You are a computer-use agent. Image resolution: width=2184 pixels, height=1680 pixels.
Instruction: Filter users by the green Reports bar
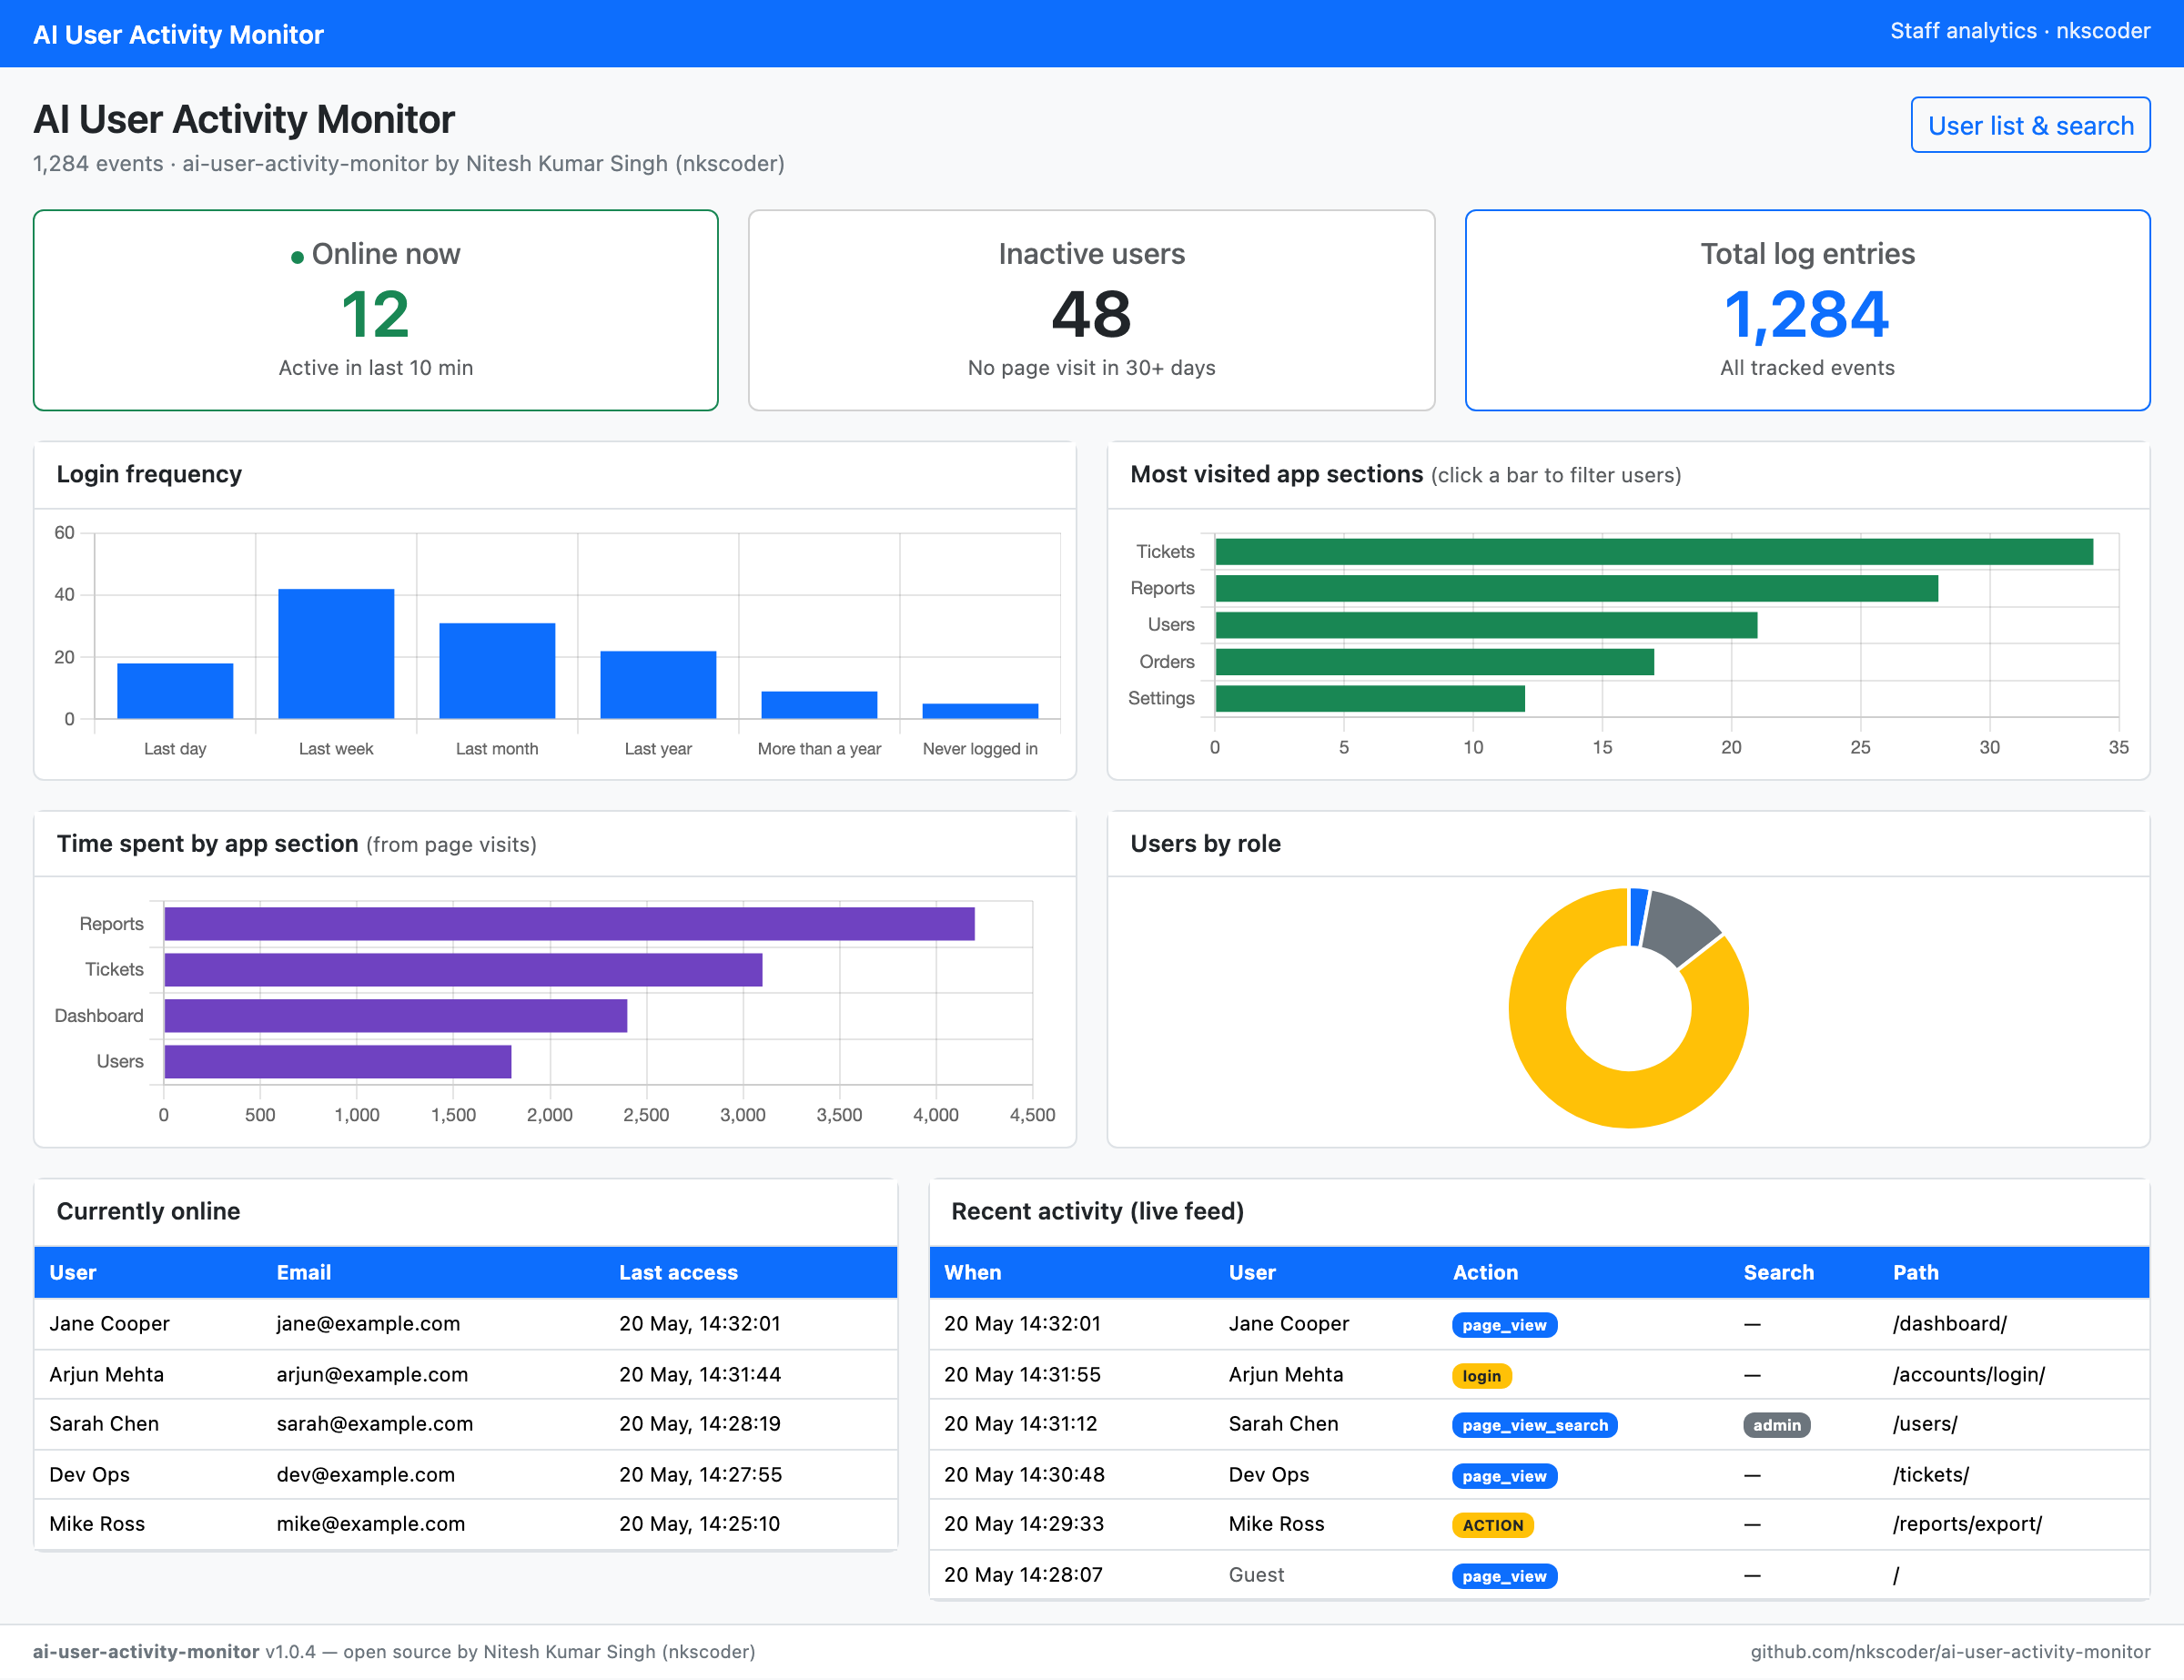point(1577,588)
